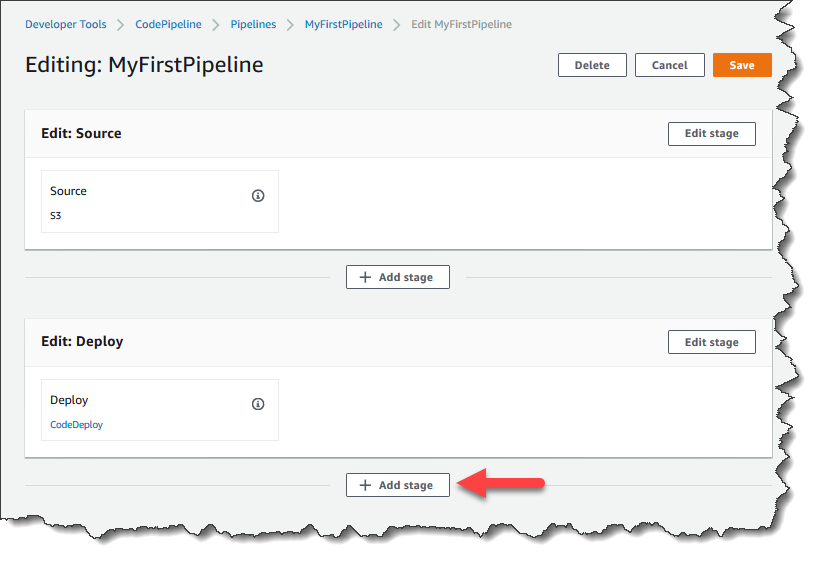This screenshot has height=563, width=820.
Task: Save the pipeline changes
Action: pos(741,65)
